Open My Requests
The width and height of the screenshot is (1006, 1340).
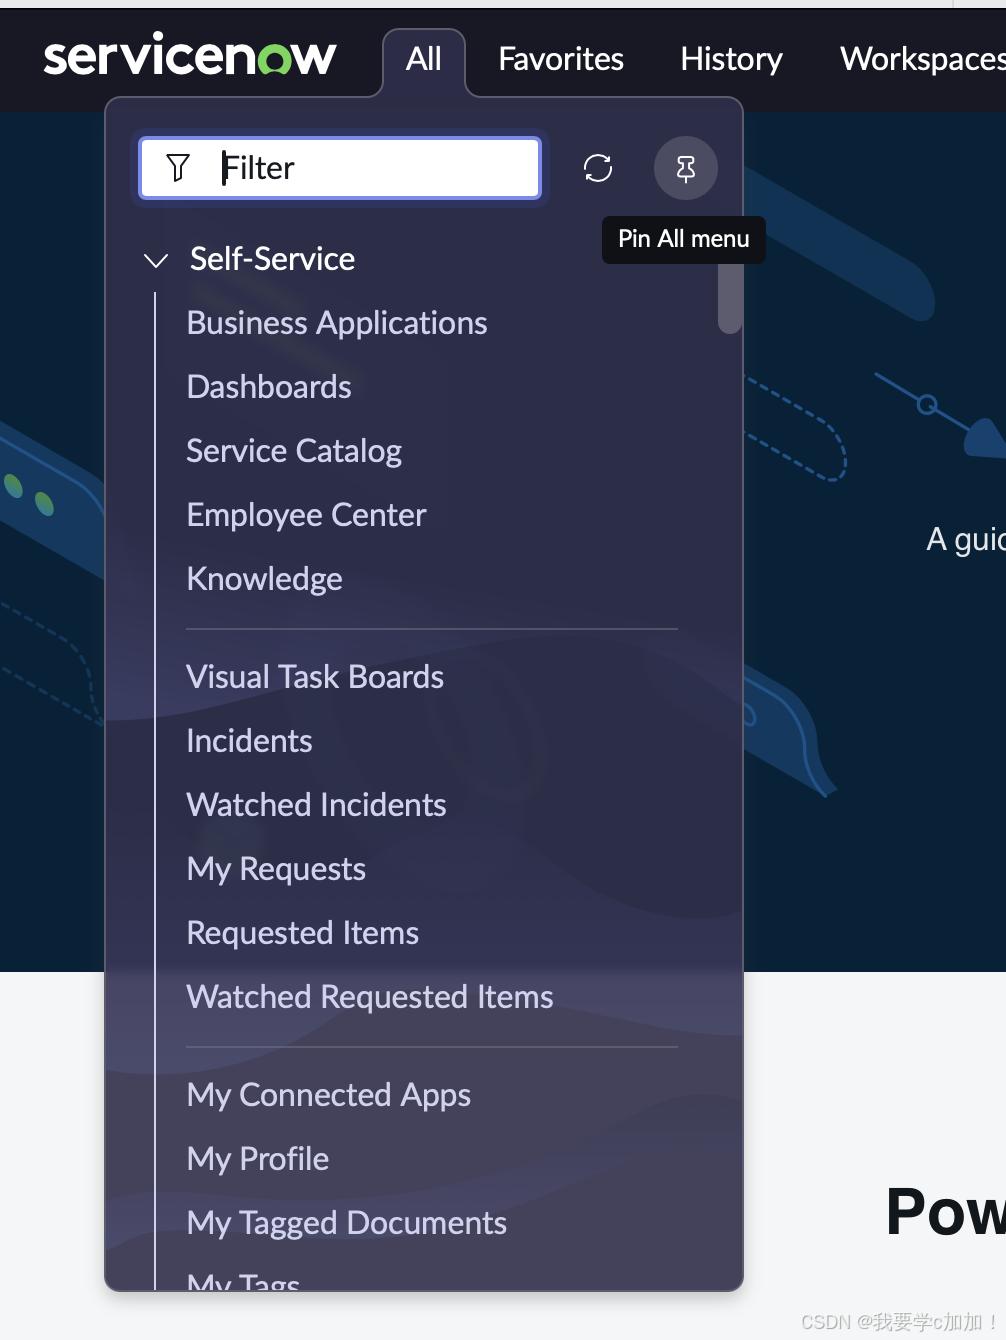276,869
